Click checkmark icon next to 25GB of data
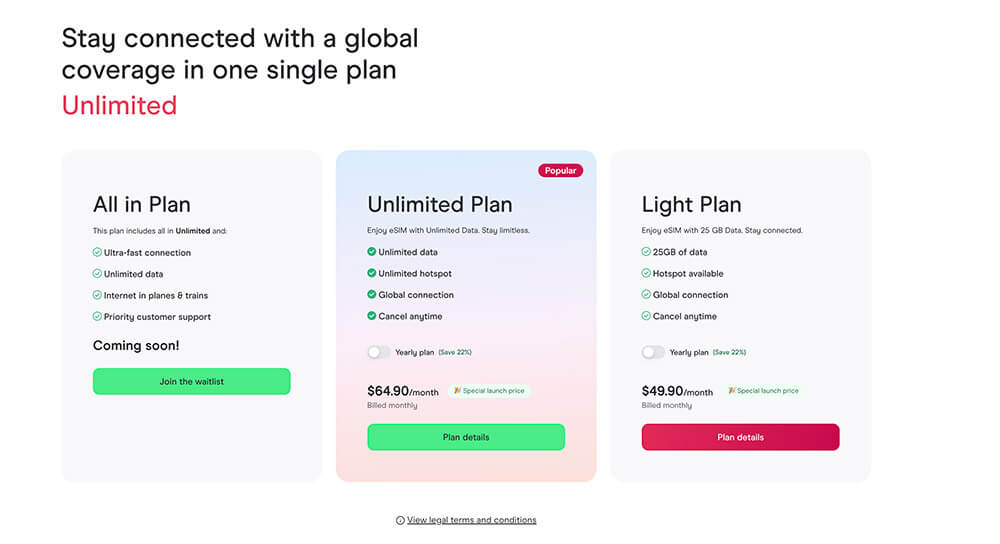The width and height of the screenshot is (1000, 544). click(646, 253)
